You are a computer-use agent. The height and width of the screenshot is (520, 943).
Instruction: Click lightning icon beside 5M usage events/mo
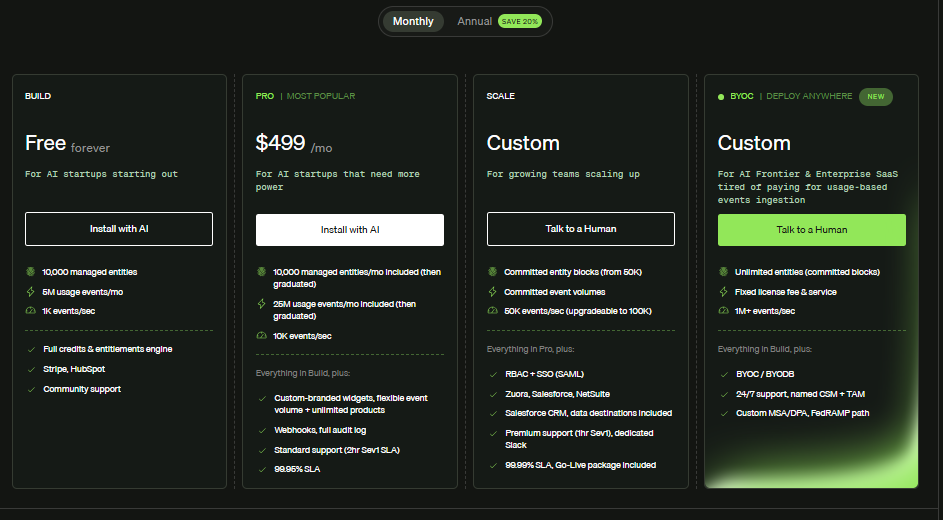[x=31, y=292]
